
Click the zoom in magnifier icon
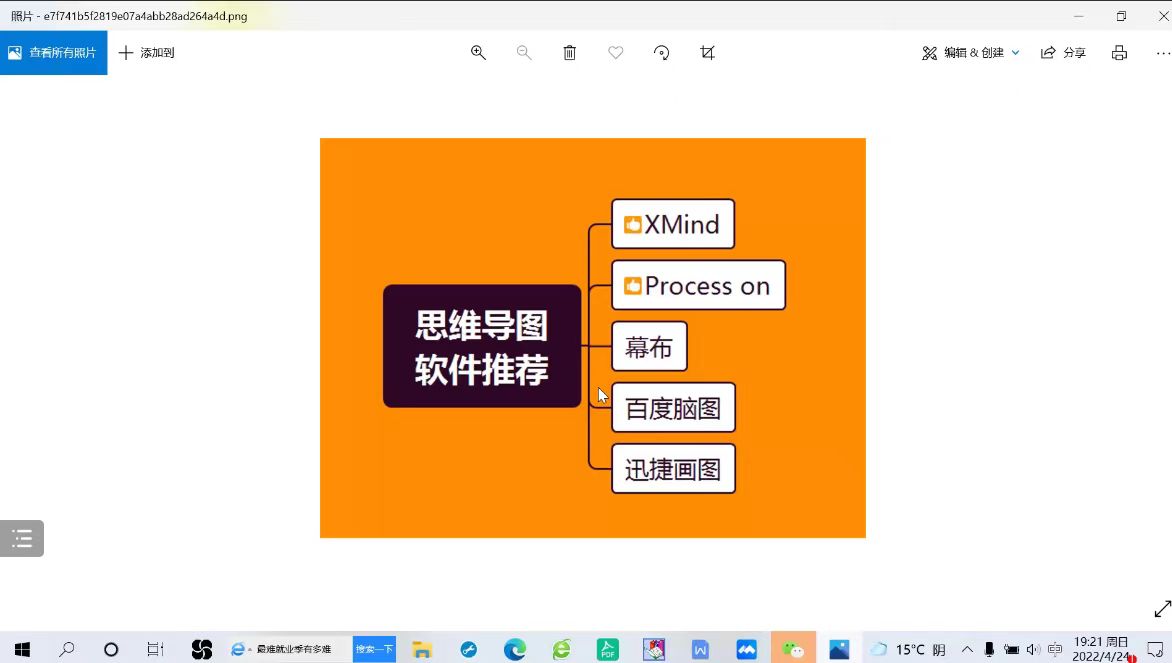point(478,52)
